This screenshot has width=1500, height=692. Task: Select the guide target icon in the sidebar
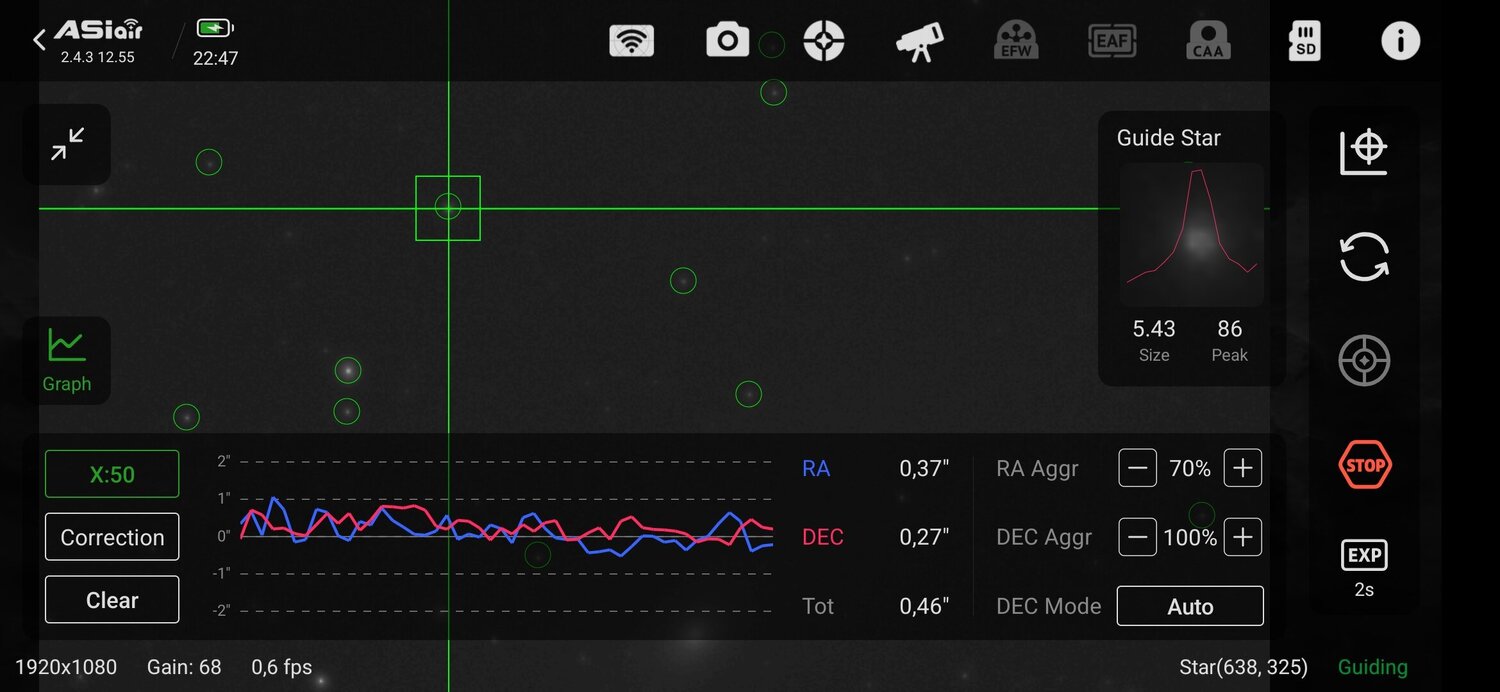click(1364, 360)
